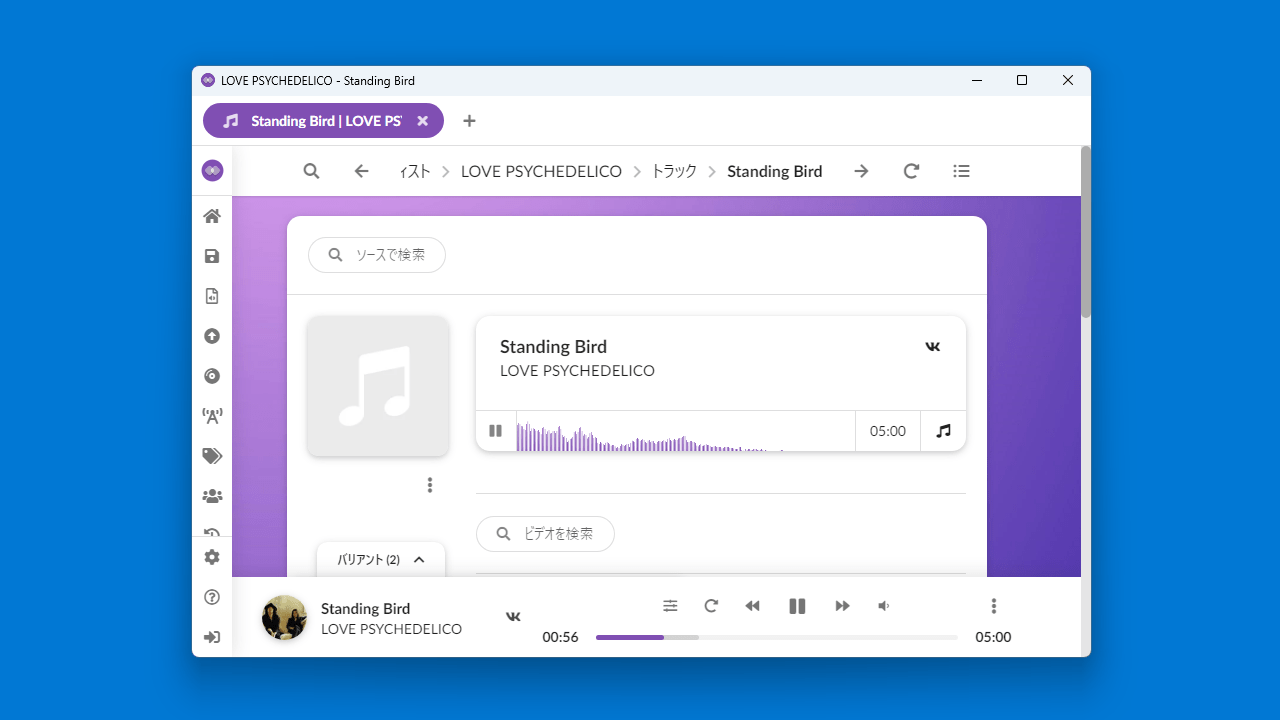Open settings gear in sidebar
Viewport: 1280px width, 720px height.
point(212,557)
